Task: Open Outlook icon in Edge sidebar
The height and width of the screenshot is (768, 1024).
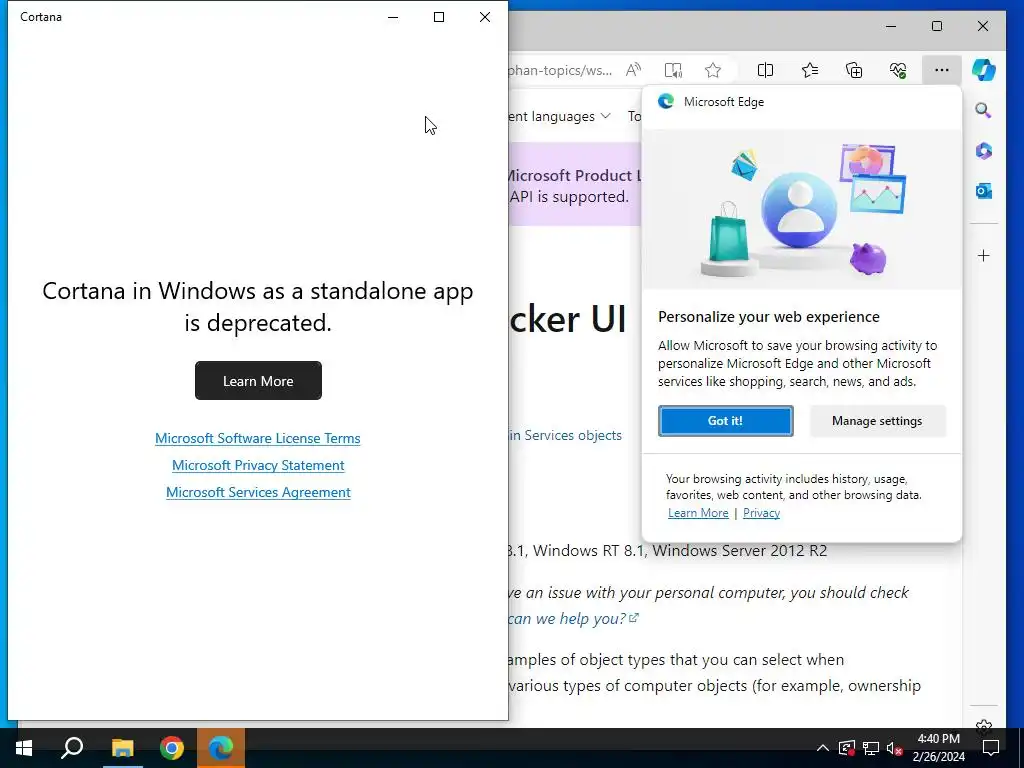Action: (984, 191)
